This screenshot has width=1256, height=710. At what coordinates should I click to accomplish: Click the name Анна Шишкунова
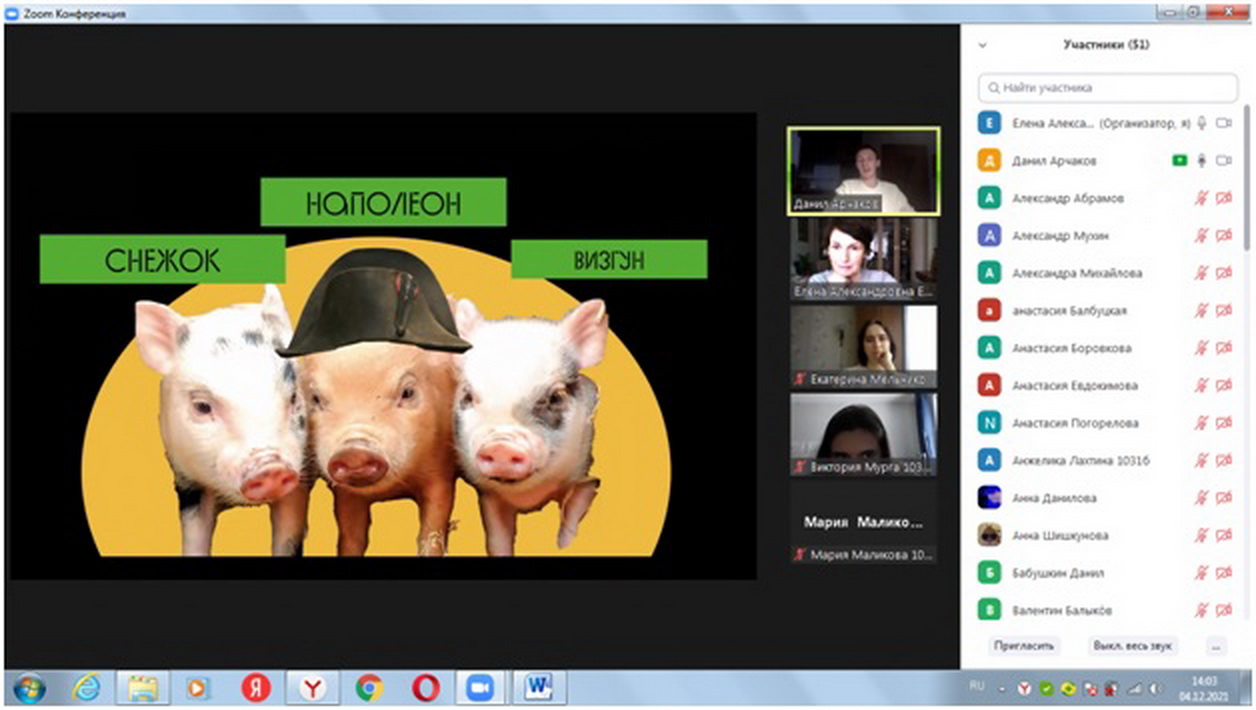pyautogui.click(x=1059, y=536)
